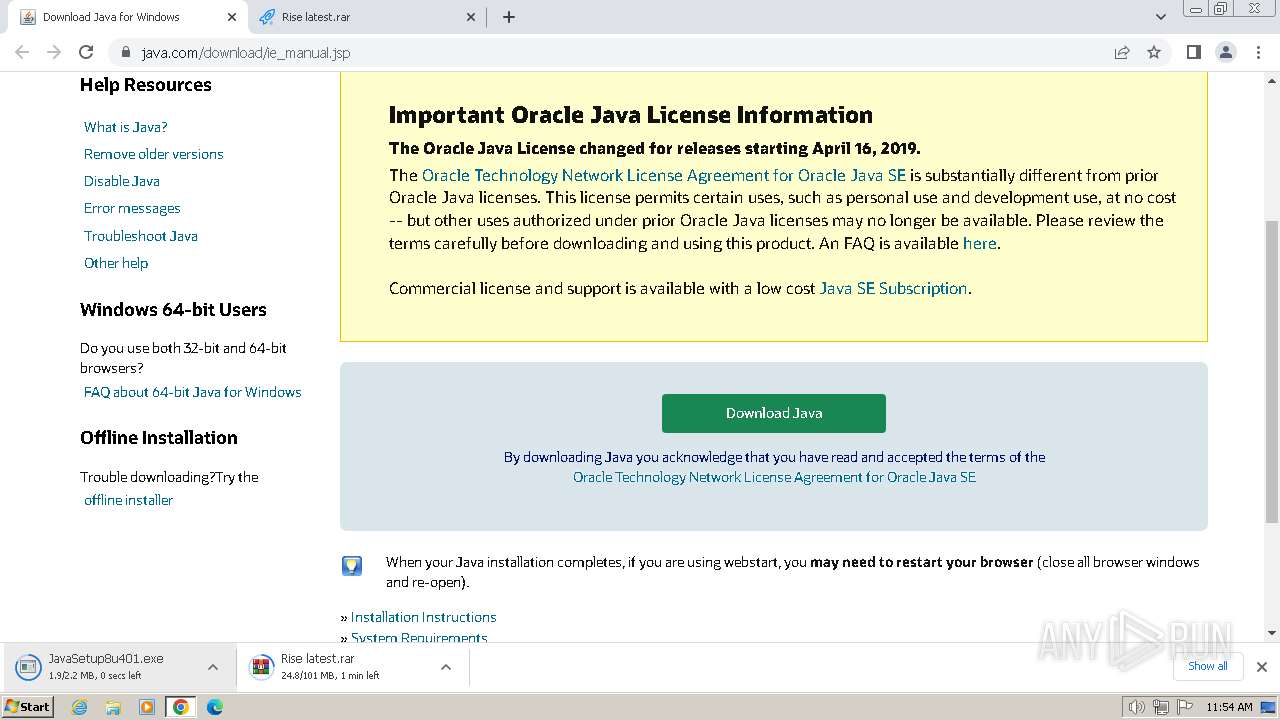
Task: Click the 'Help Resources' heading
Action: (146, 85)
